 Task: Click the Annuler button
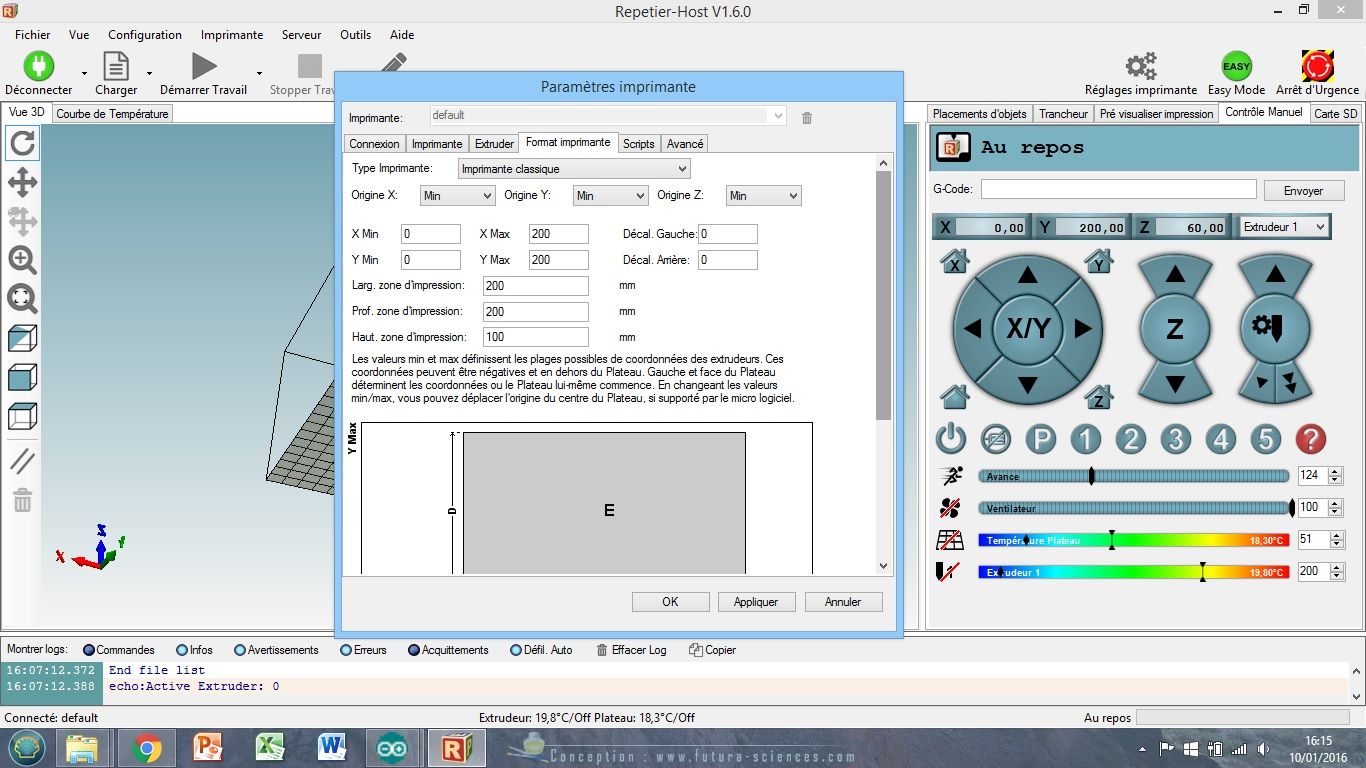tap(843, 602)
